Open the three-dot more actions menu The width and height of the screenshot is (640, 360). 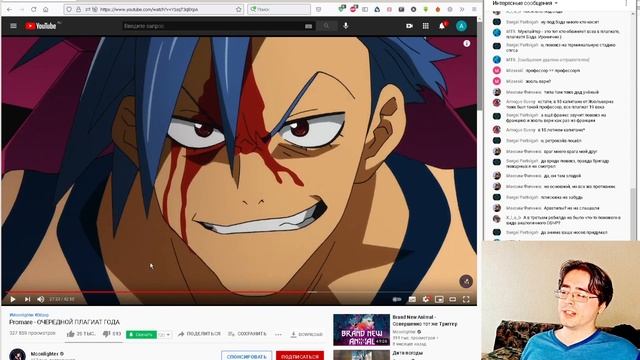(x=278, y=334)
